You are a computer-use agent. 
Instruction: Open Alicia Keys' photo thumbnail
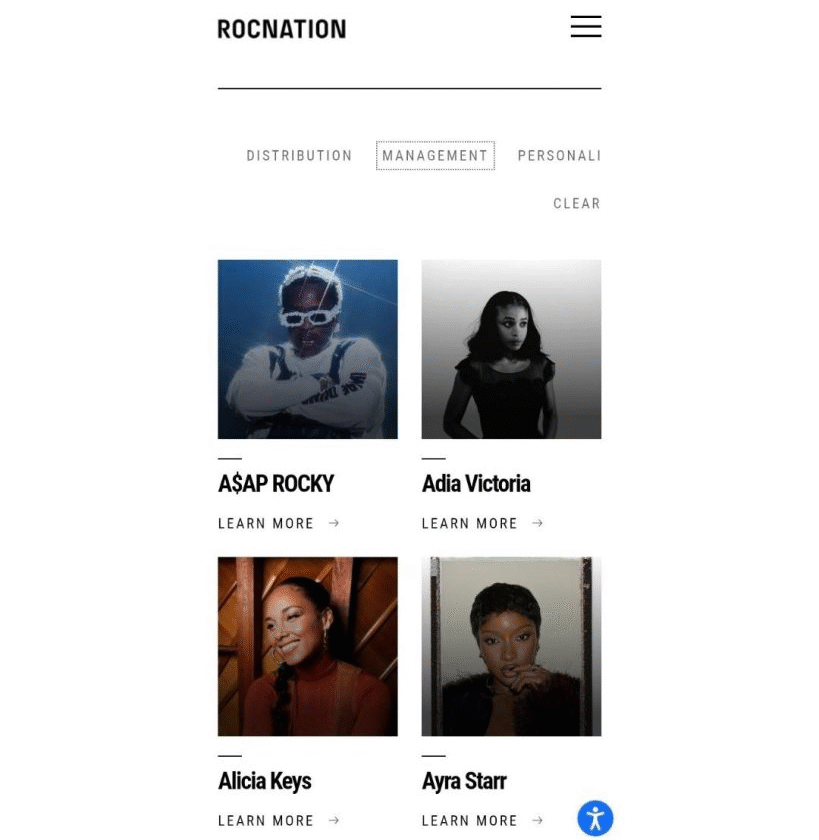(307, 646)
